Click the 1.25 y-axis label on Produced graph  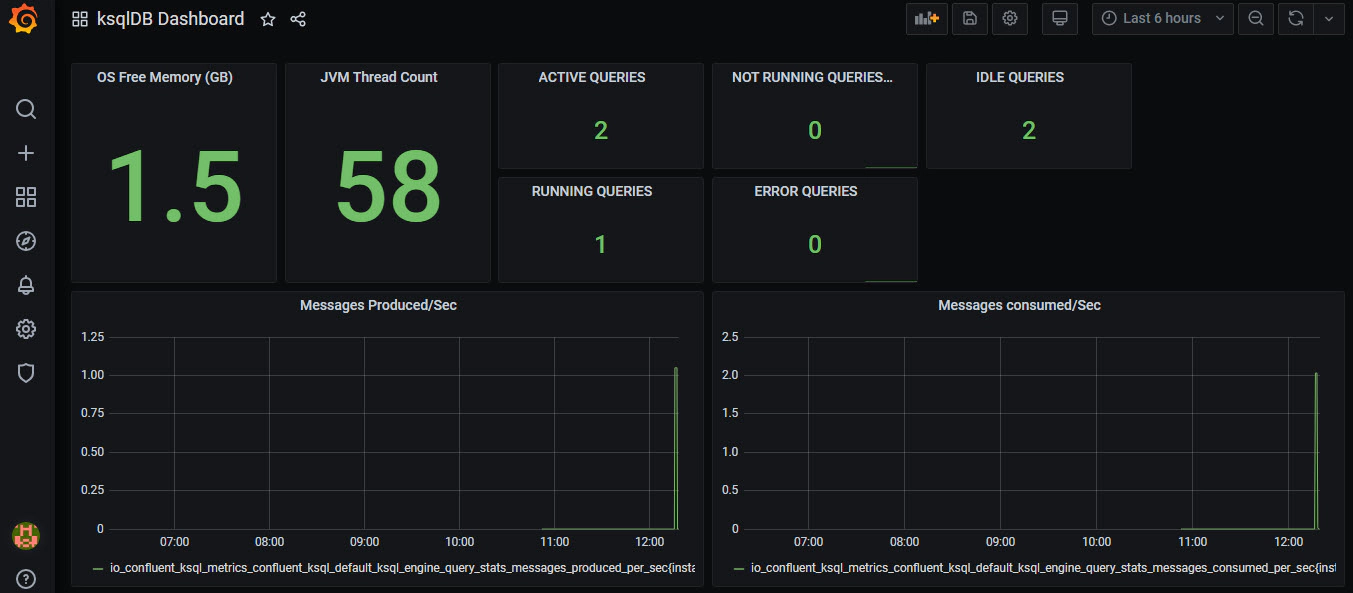click(92, 337)
